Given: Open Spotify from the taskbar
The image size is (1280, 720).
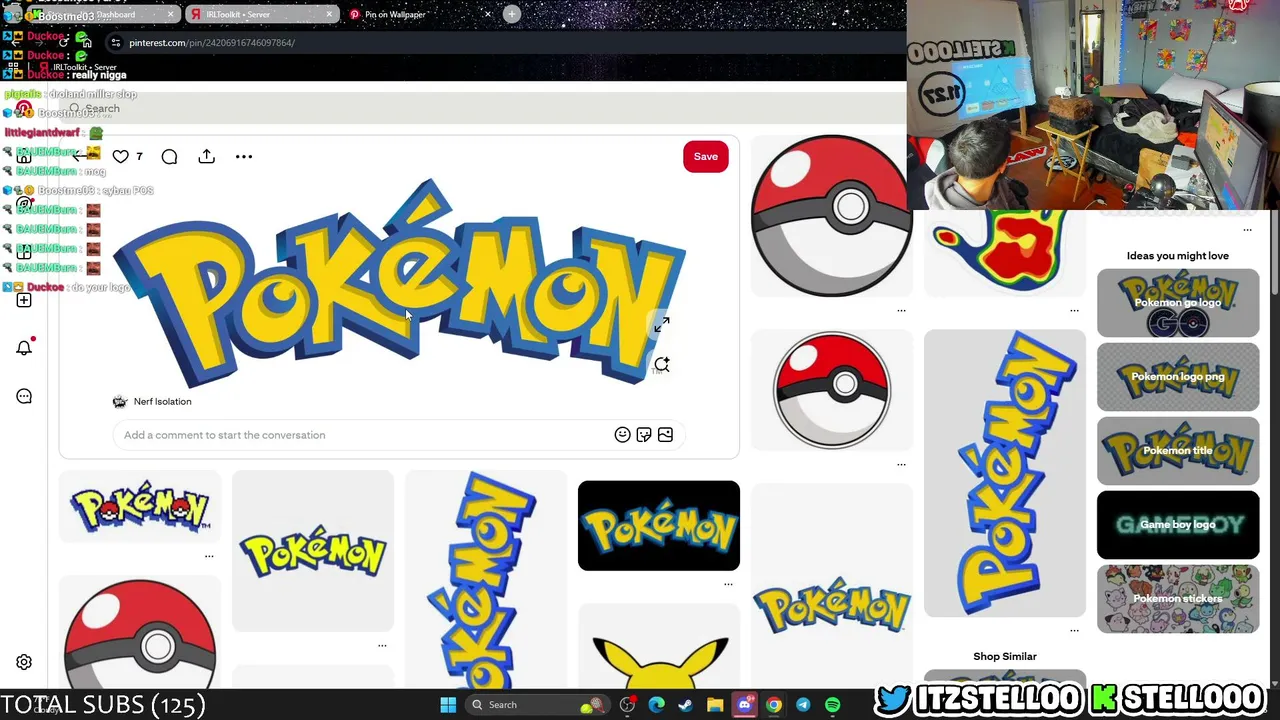Looking at the screenshot, I should (833, 705).
